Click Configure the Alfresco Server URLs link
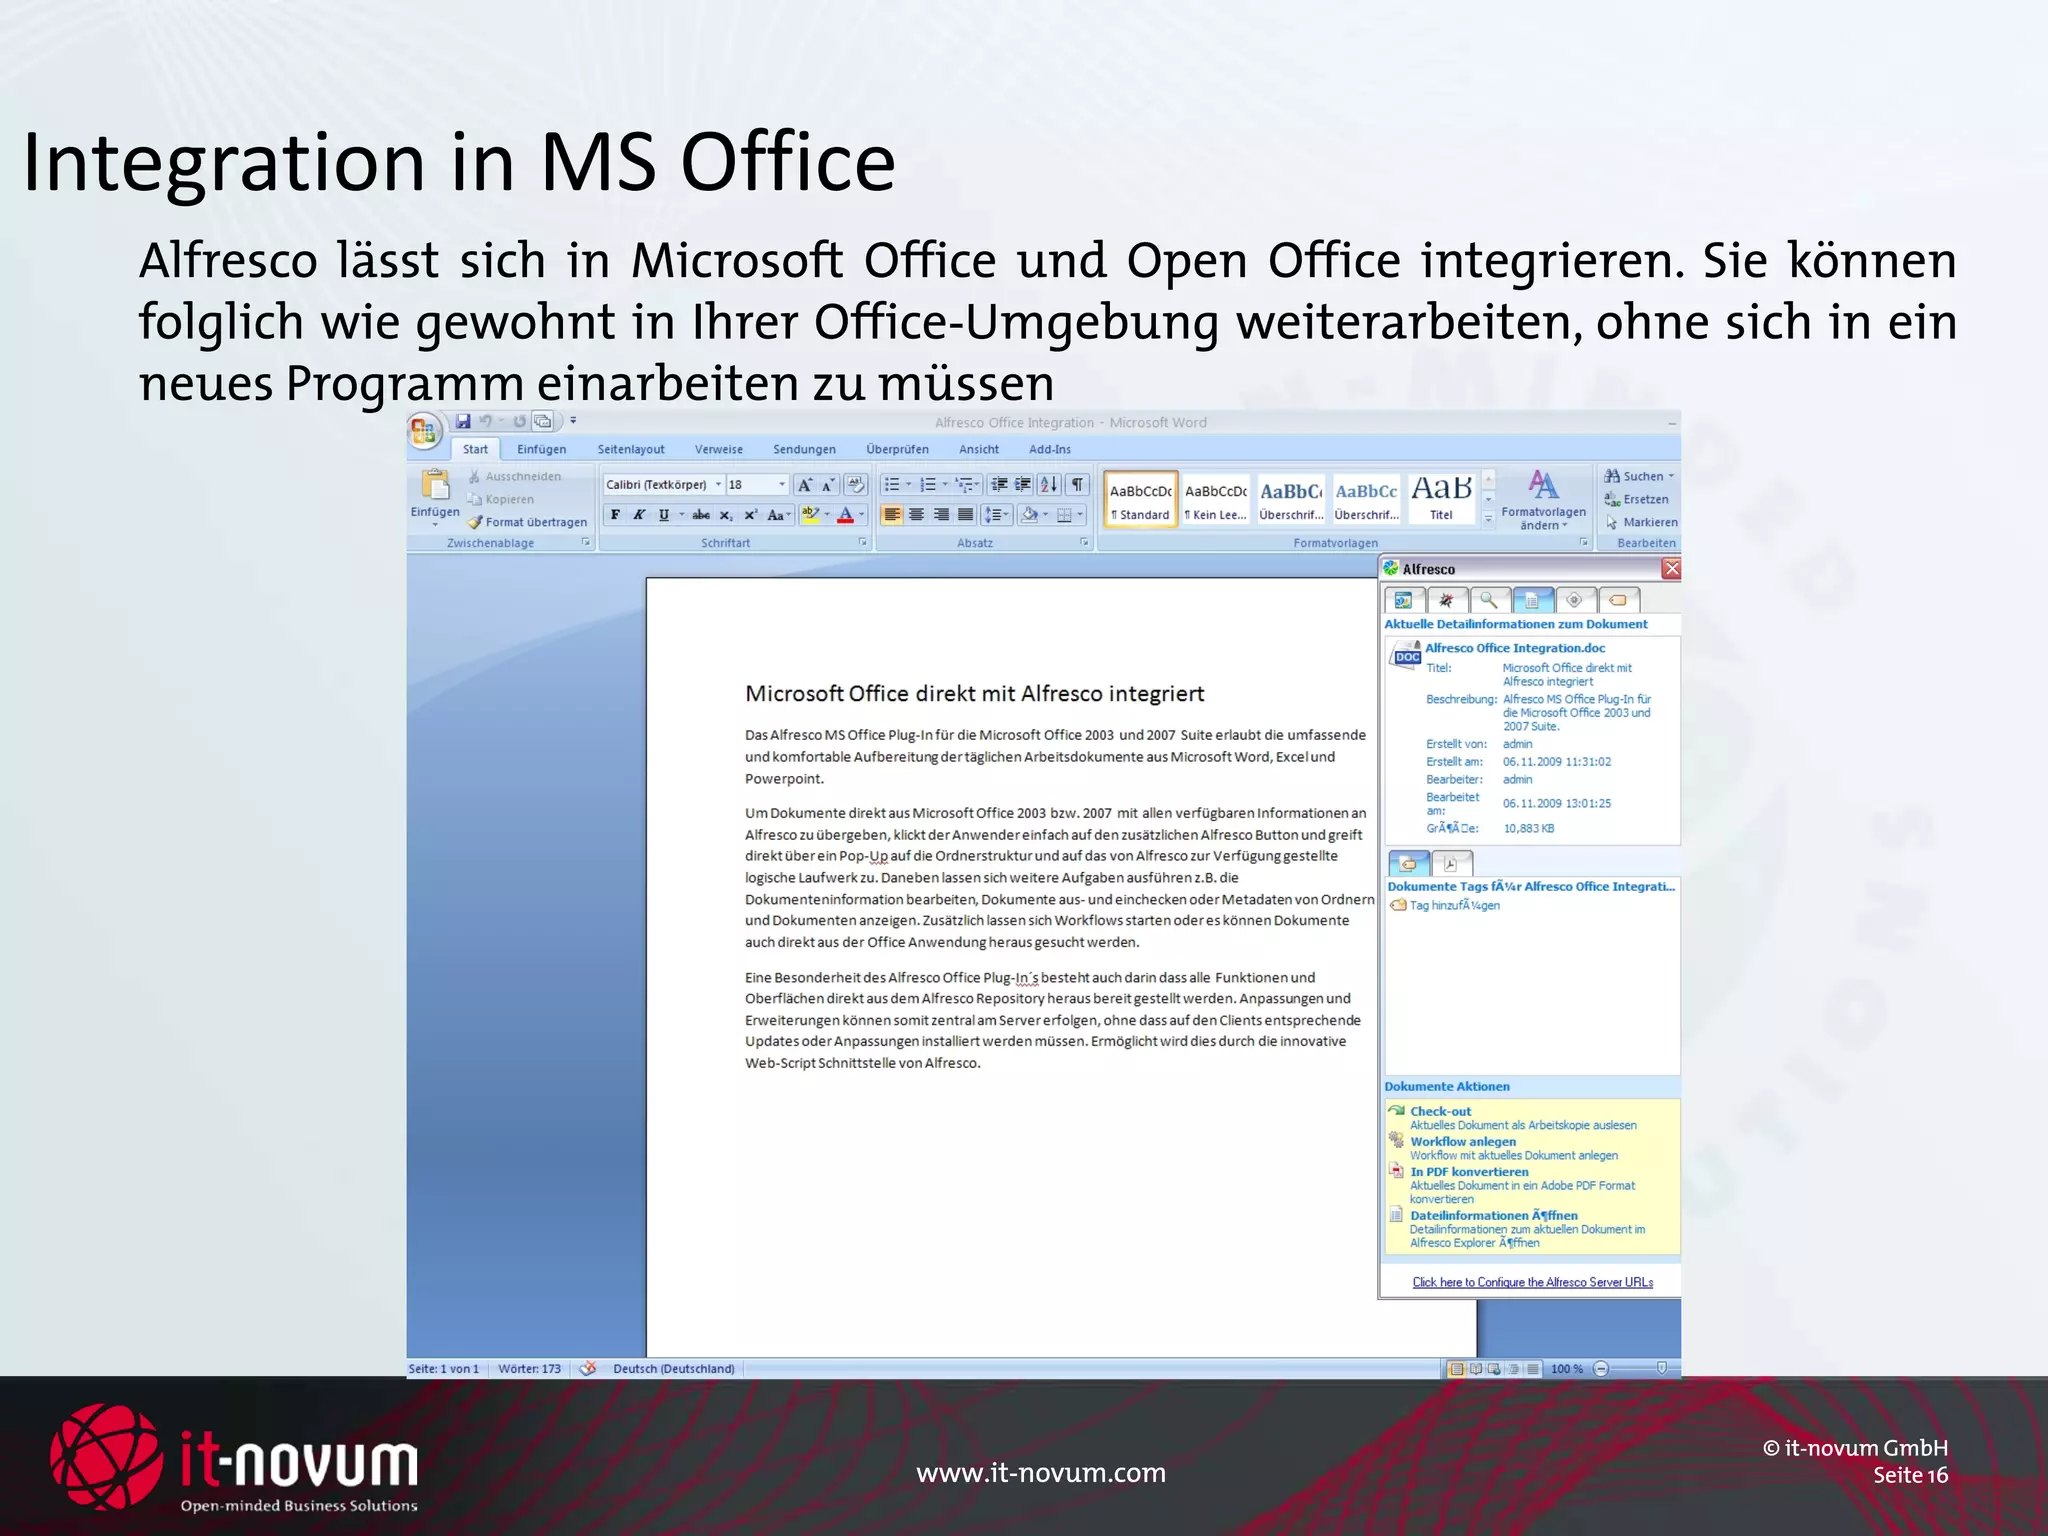Screen dimensions: 2048x1536 (1532, 1282)
